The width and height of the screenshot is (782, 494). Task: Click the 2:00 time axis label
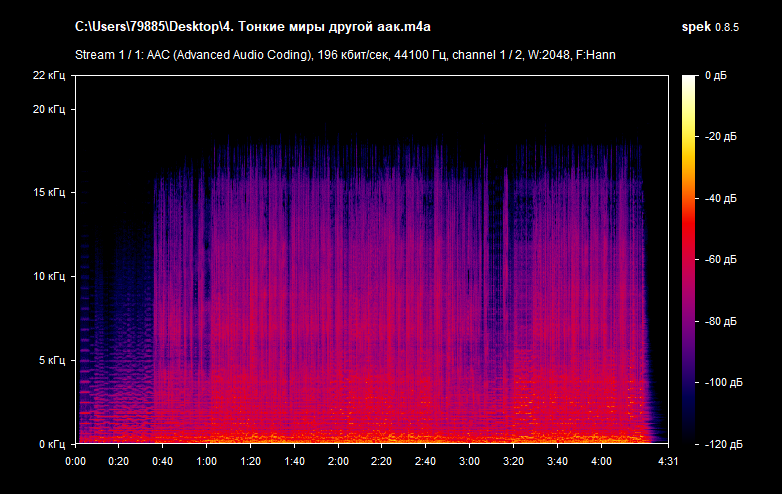[338, 461]
